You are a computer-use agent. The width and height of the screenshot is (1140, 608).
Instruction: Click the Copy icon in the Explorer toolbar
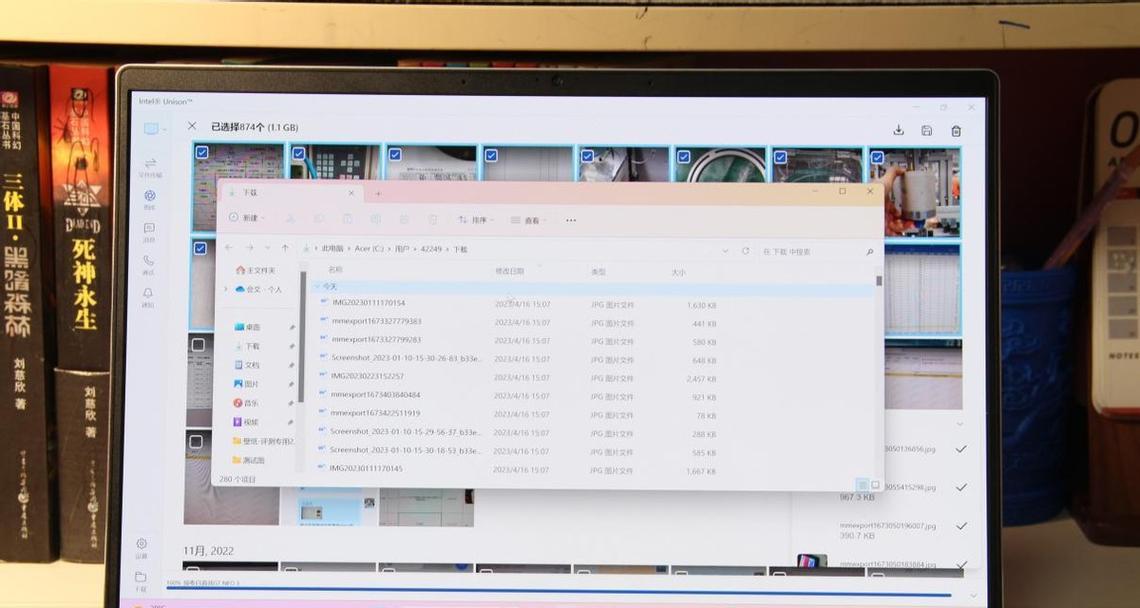coord(319,219)
